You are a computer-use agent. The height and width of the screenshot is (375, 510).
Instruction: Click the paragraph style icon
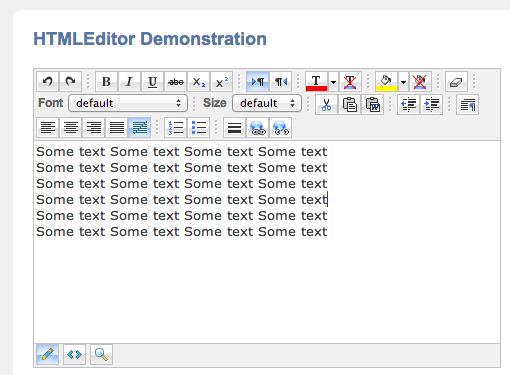click(467, 105)
